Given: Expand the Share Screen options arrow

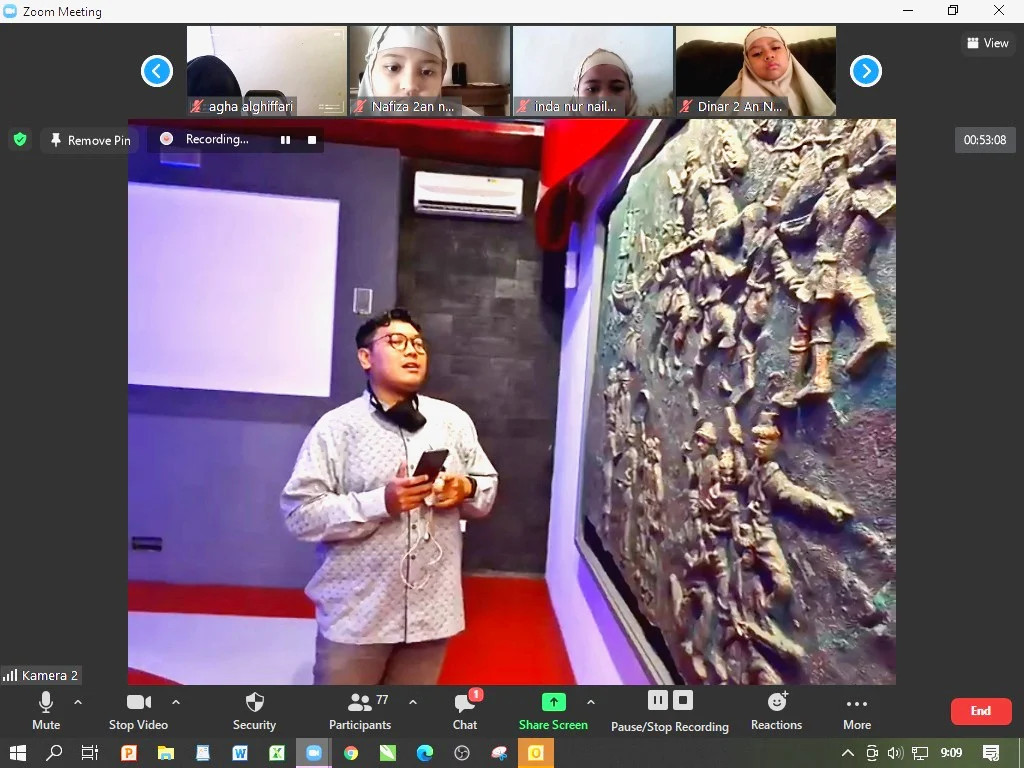Looking at the screenshot, I should 590,702.
